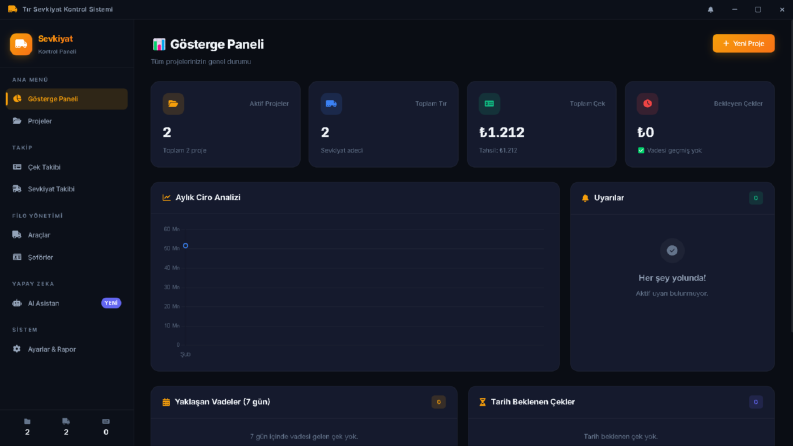Click the Toplam 2 proje subtitle

pyautogui.click(x=185, y=150)
